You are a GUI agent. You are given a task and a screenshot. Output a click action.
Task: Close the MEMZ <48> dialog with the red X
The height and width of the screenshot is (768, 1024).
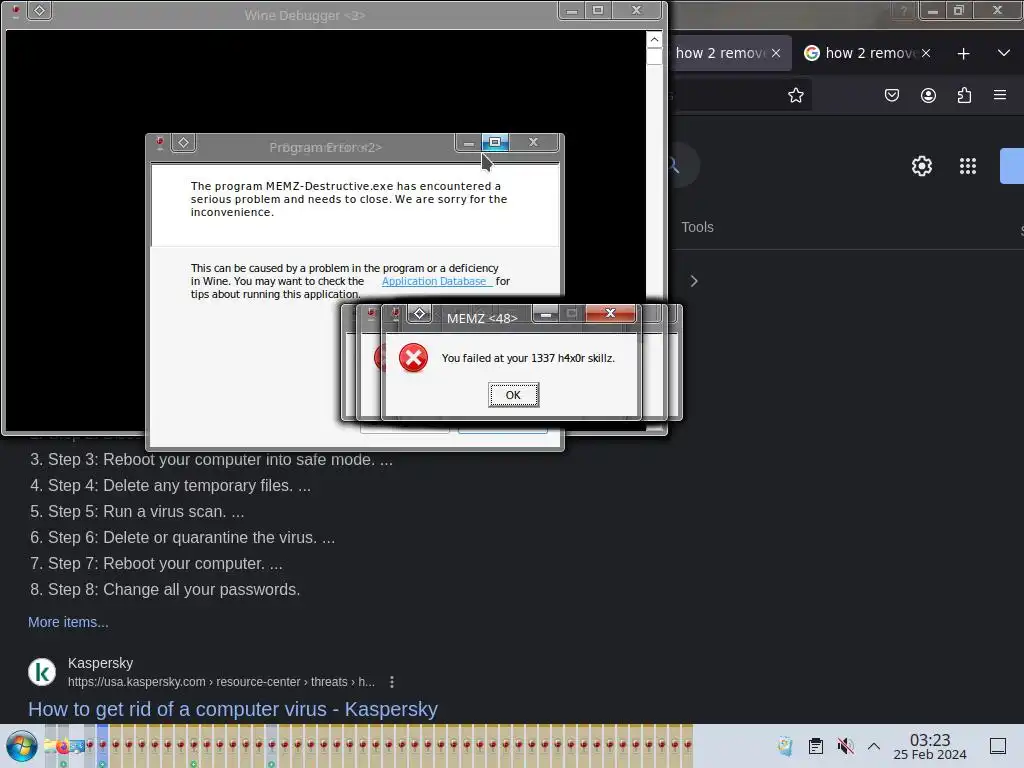point(611,313)
